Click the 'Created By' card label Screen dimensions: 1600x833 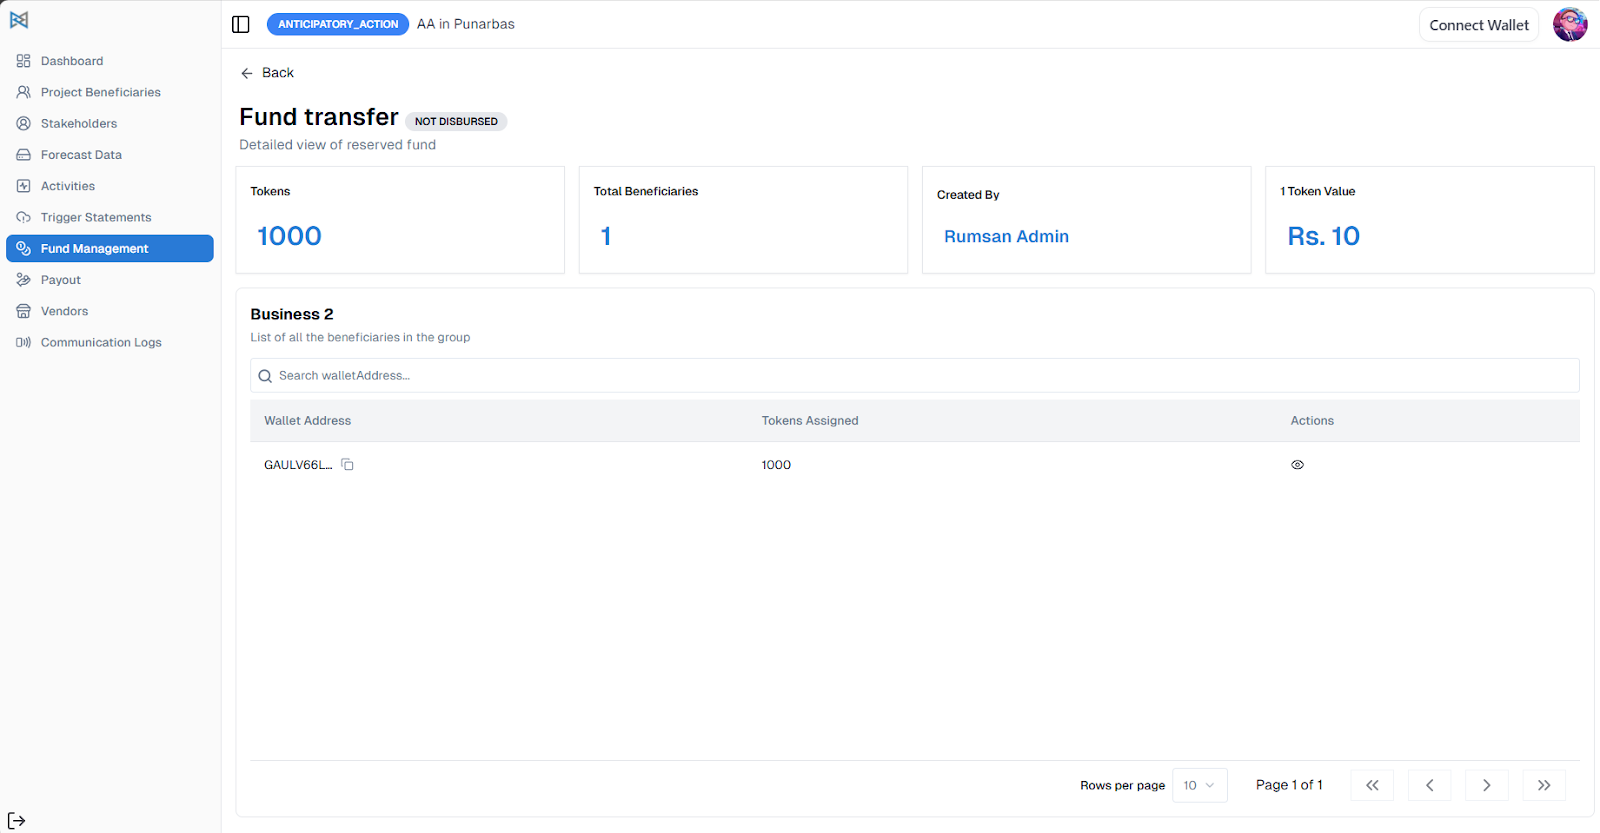(x=968, y=195)
